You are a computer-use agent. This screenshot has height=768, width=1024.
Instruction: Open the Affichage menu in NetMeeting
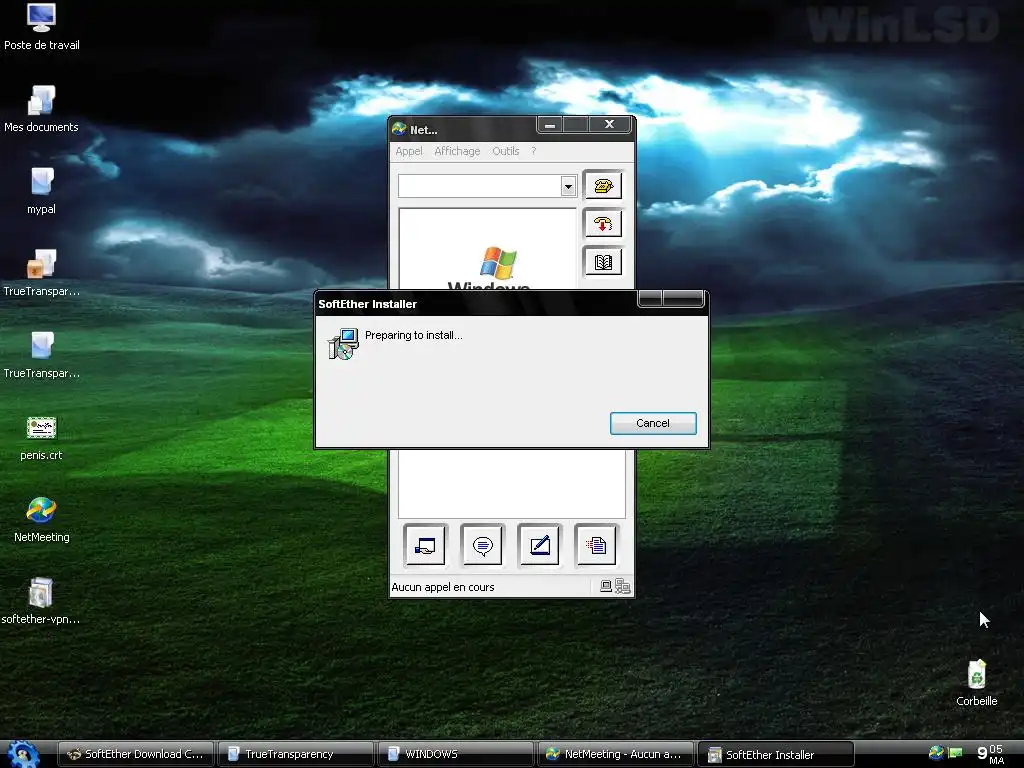tap(457, 152)
